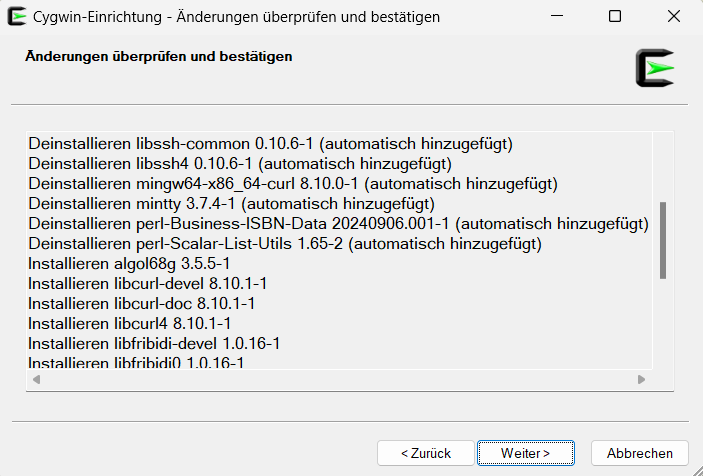Select the Deinstallieren perl-Business-ISBN-Data line
Viewport: 703px width, 476px height.
[x=338, y=224]
